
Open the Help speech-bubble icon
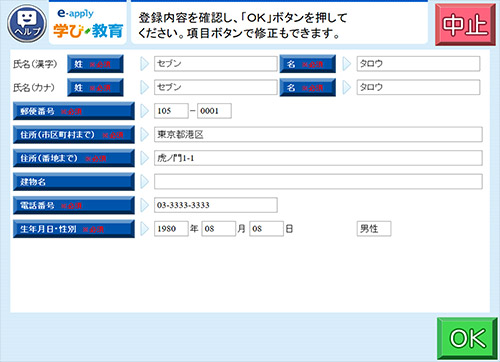[27, 23]
